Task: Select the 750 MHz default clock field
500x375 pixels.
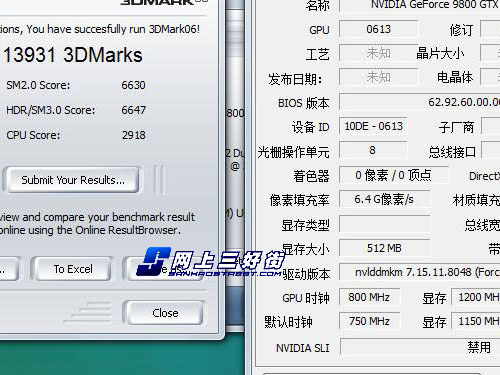Action: (369, 321)
